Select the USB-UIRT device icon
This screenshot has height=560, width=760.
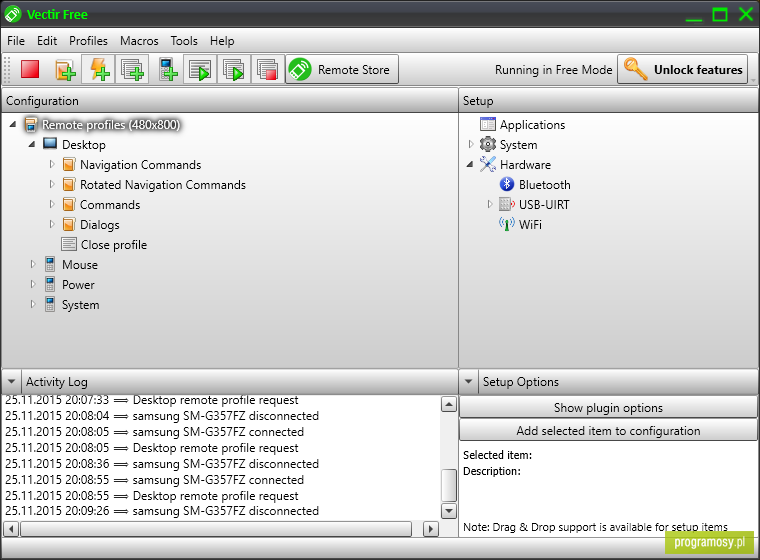click(507, 204)
